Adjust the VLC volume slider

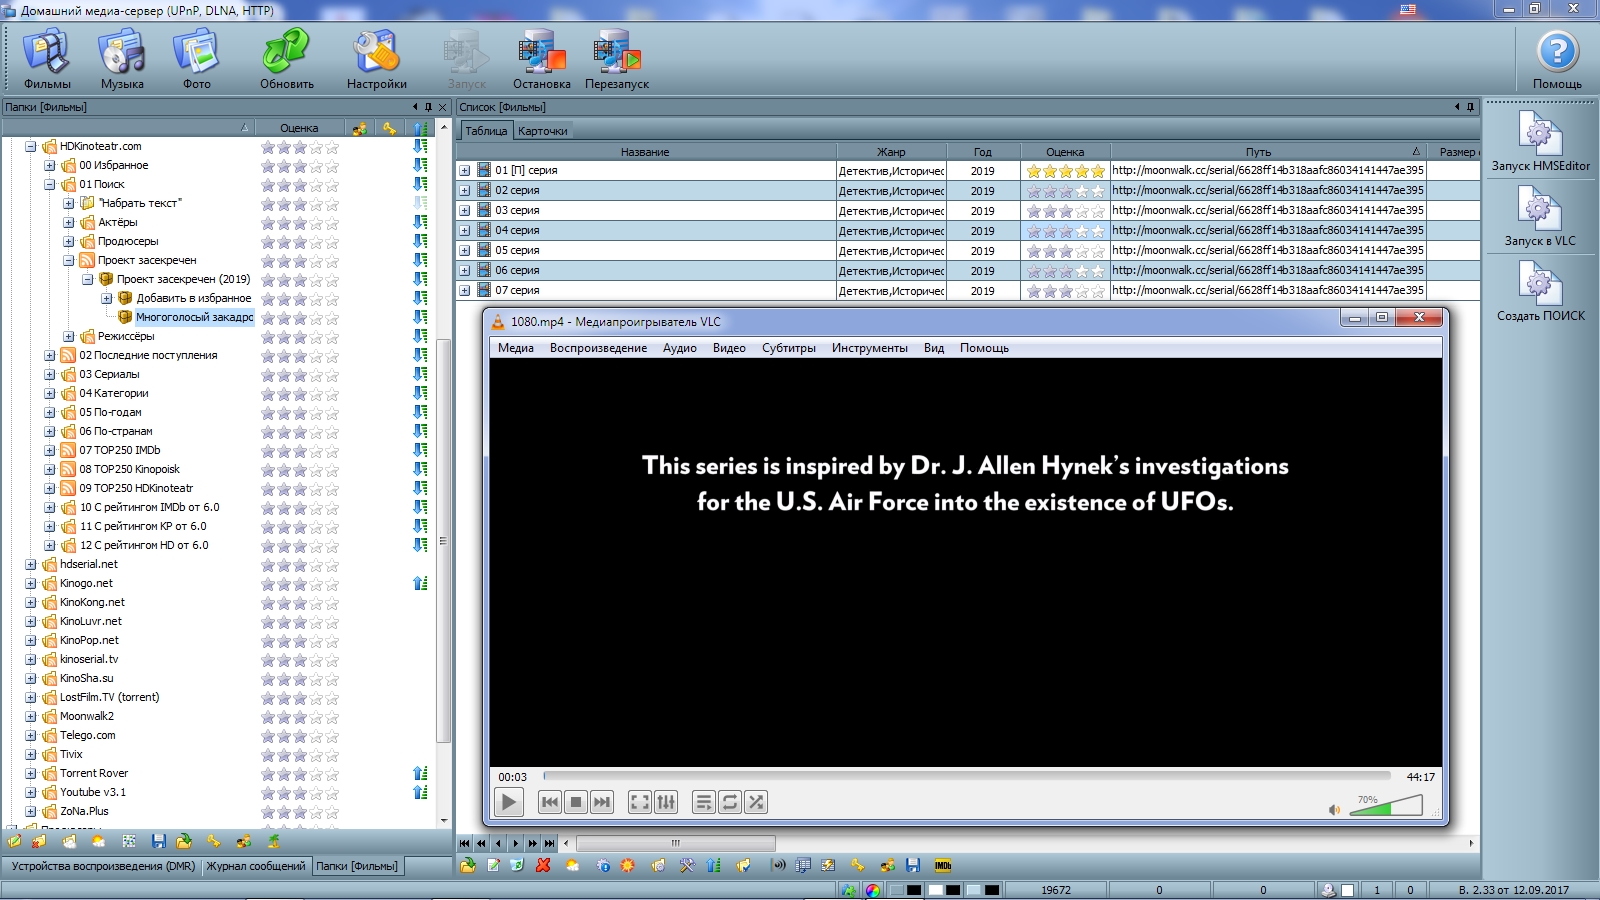click(1386, 806)
